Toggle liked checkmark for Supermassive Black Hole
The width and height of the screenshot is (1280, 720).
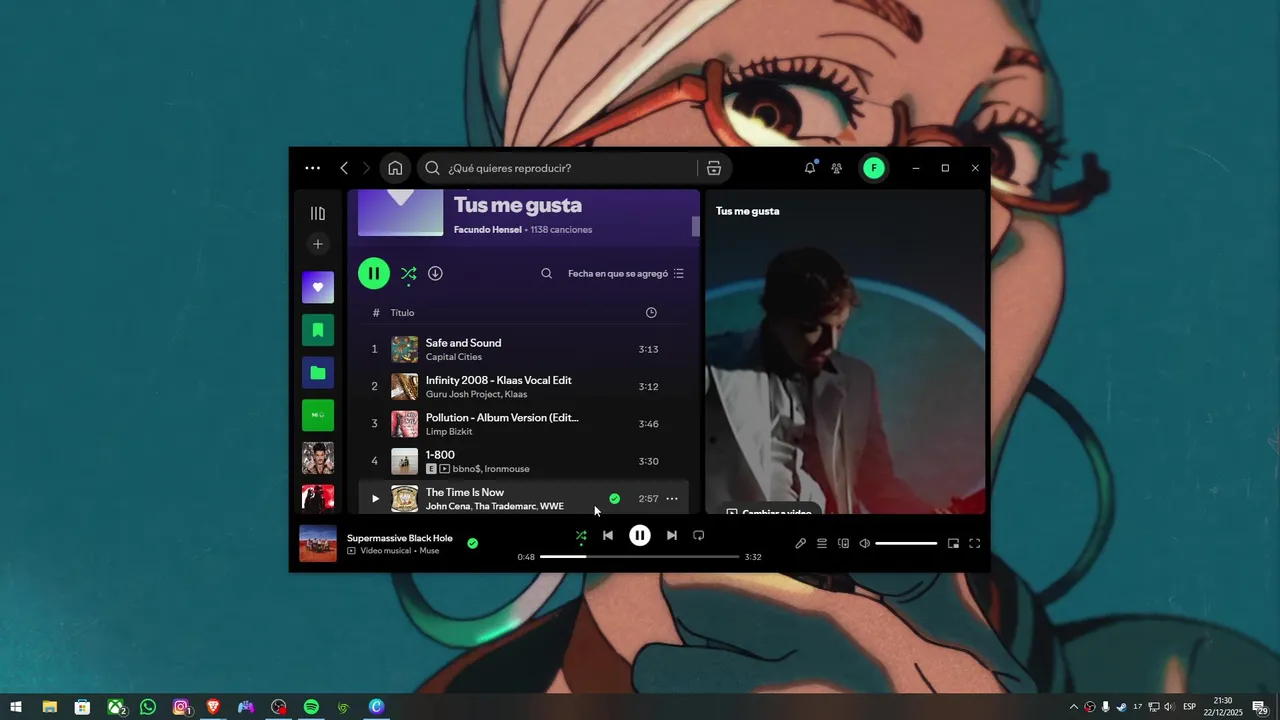(473, 543)
